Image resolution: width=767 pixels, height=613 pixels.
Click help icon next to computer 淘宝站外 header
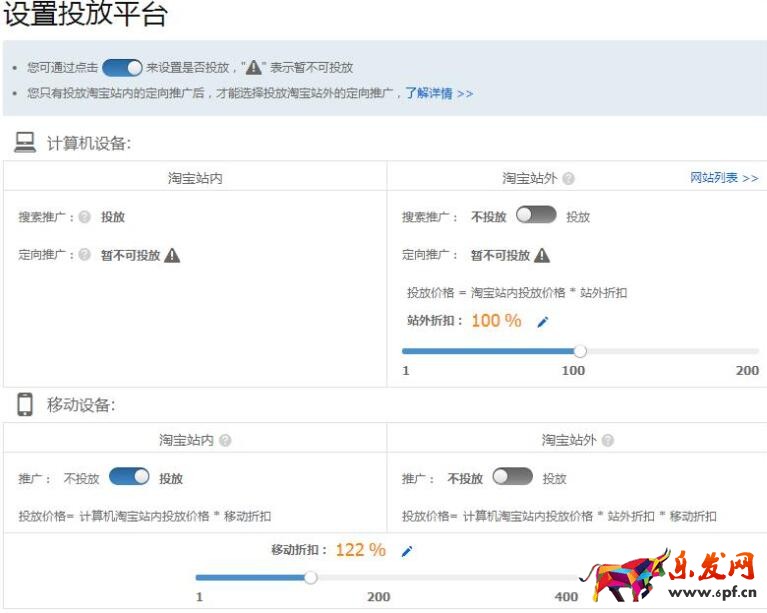[x=568, y=179]
